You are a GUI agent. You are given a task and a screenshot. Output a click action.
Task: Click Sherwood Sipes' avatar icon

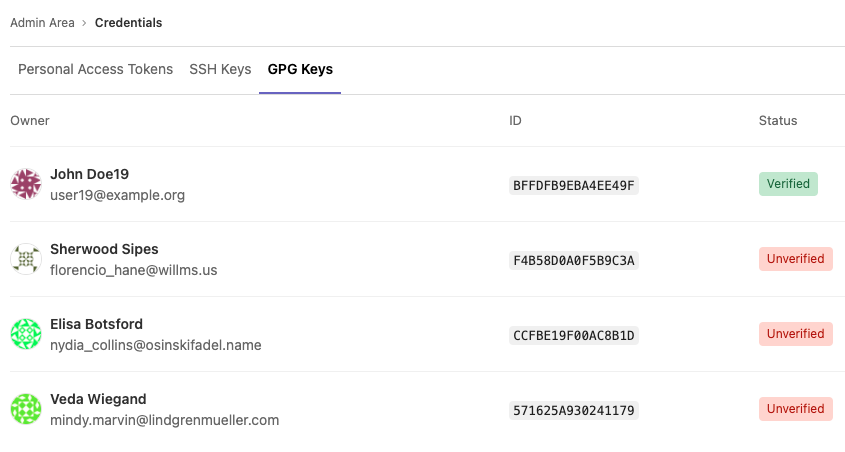(25, 259)
